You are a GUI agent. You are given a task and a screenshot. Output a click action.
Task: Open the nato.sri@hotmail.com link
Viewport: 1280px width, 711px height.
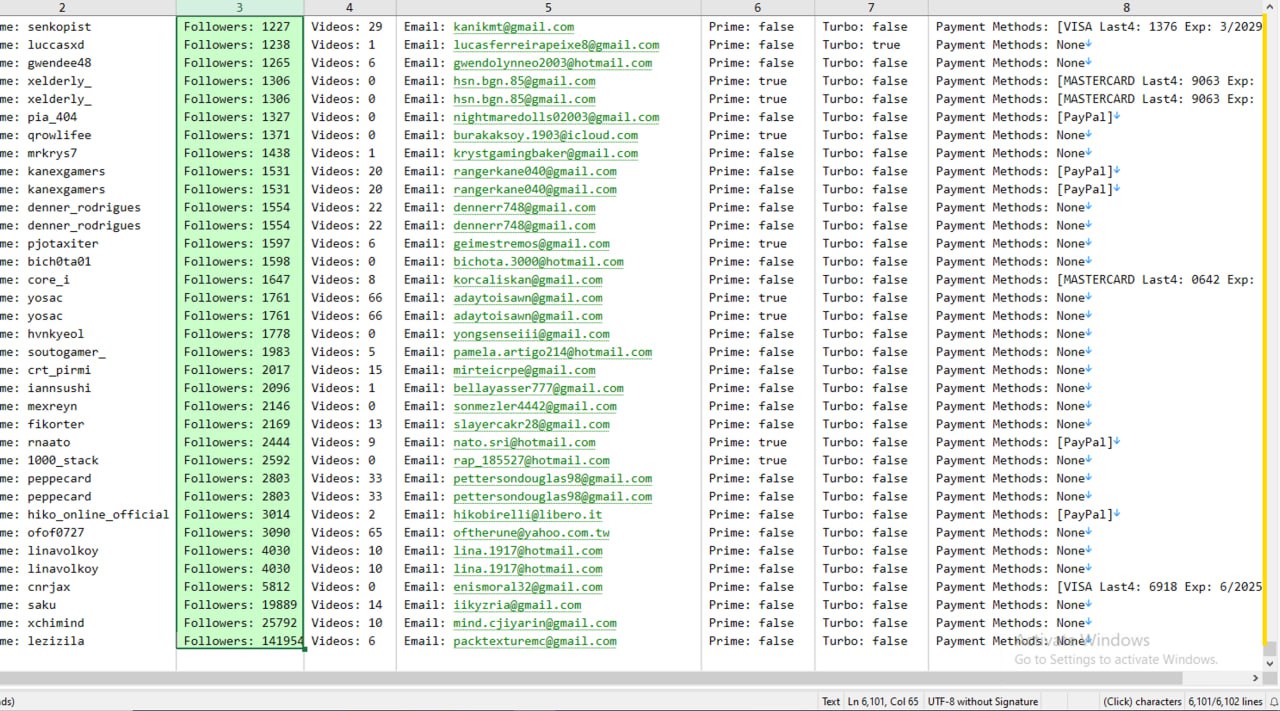pos(524,442)
